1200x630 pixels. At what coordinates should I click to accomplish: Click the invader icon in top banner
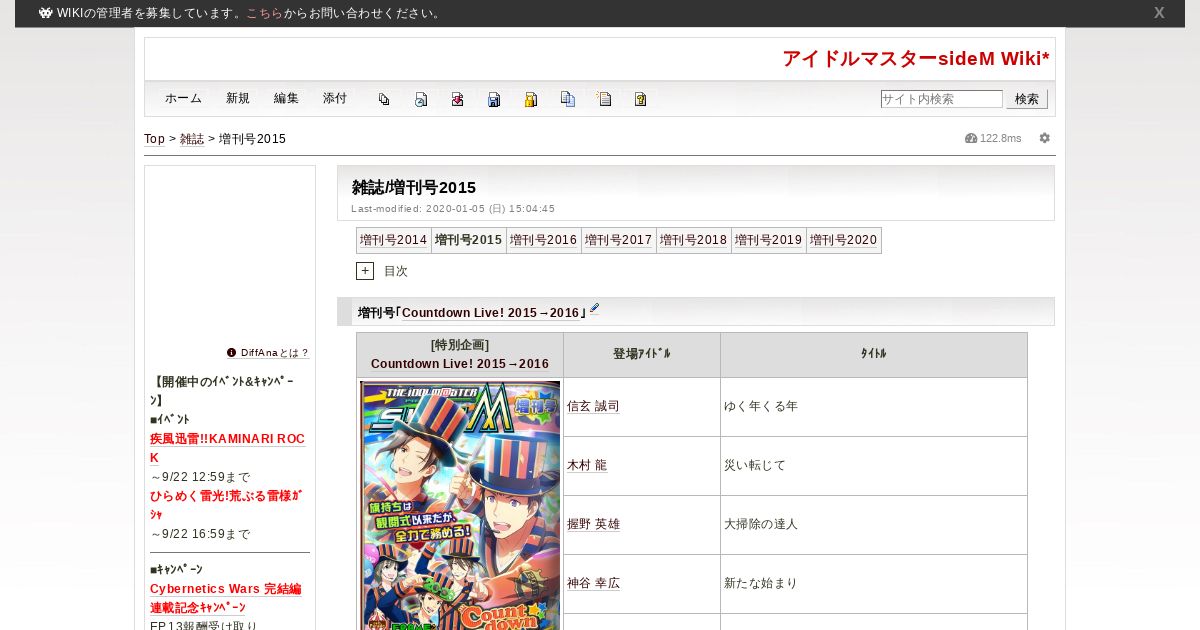click(x=46, y=13)
